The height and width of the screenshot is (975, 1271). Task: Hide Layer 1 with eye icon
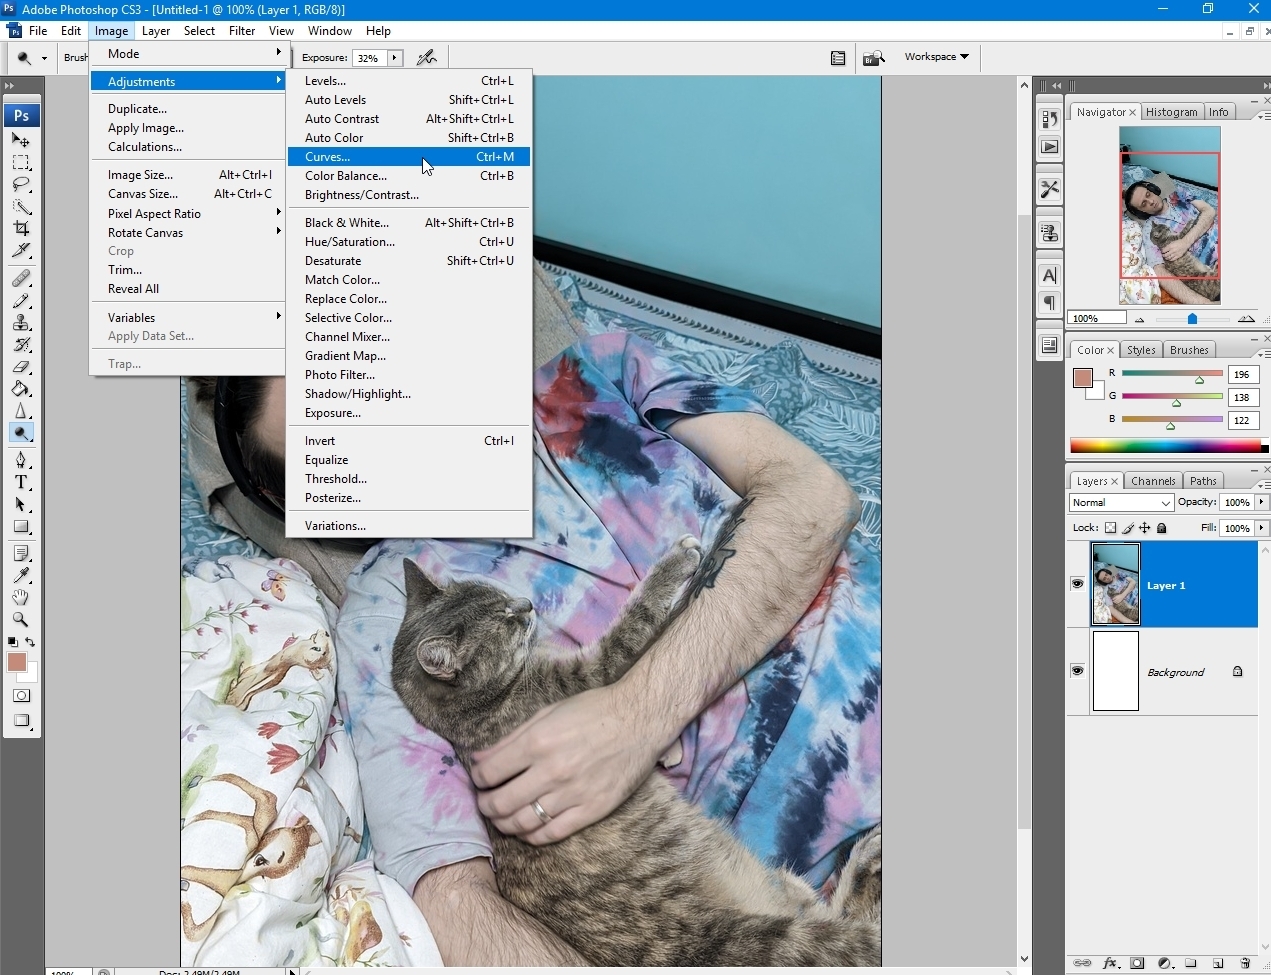(x=1077, y=584)
